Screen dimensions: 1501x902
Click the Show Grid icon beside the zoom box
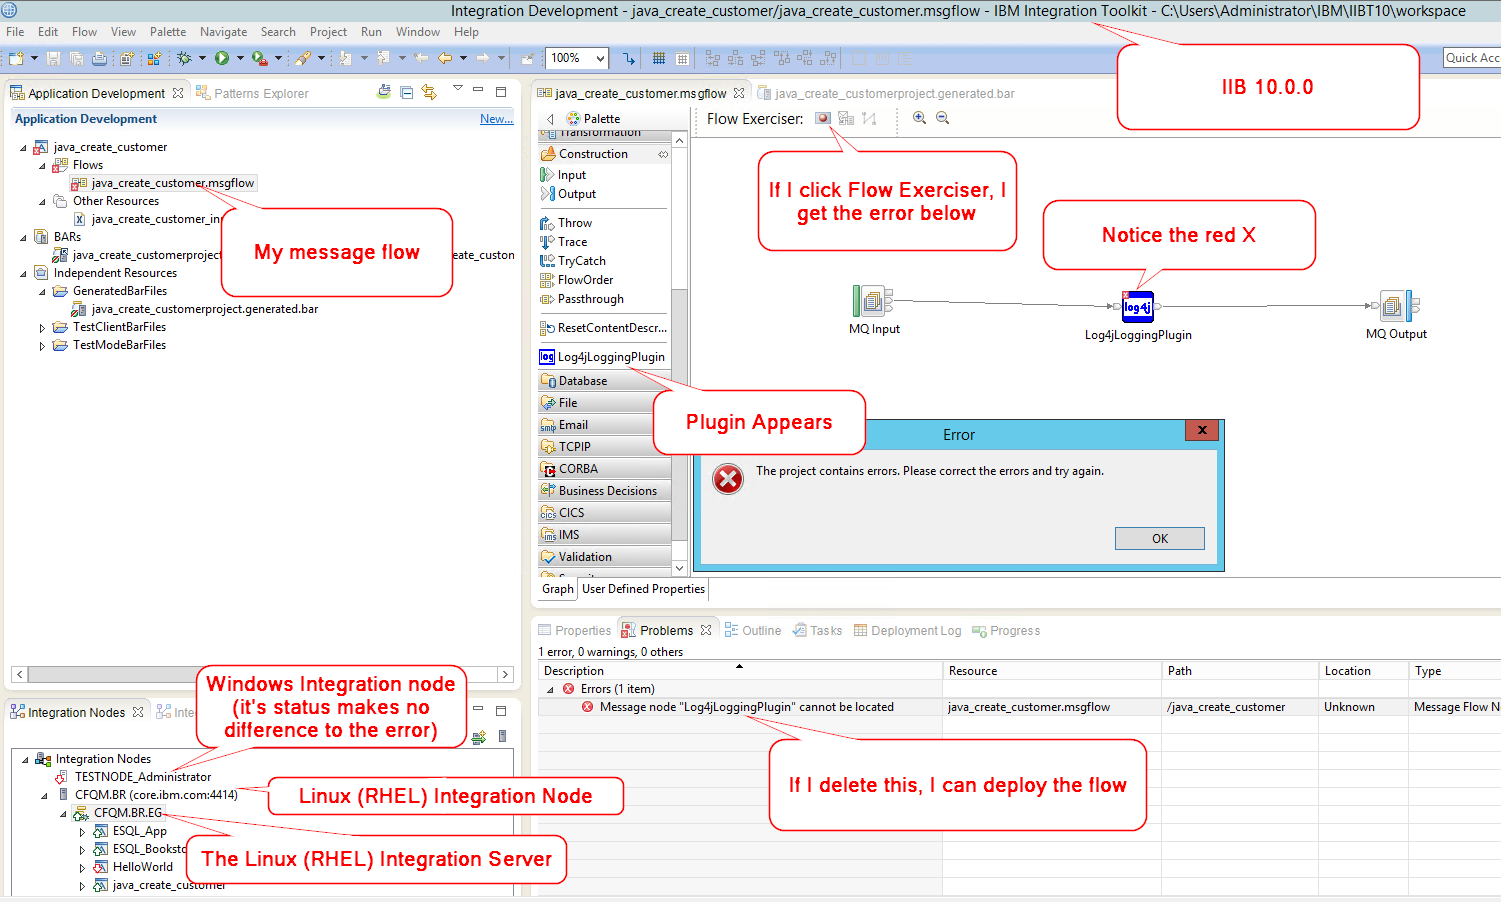click(659, 59)
